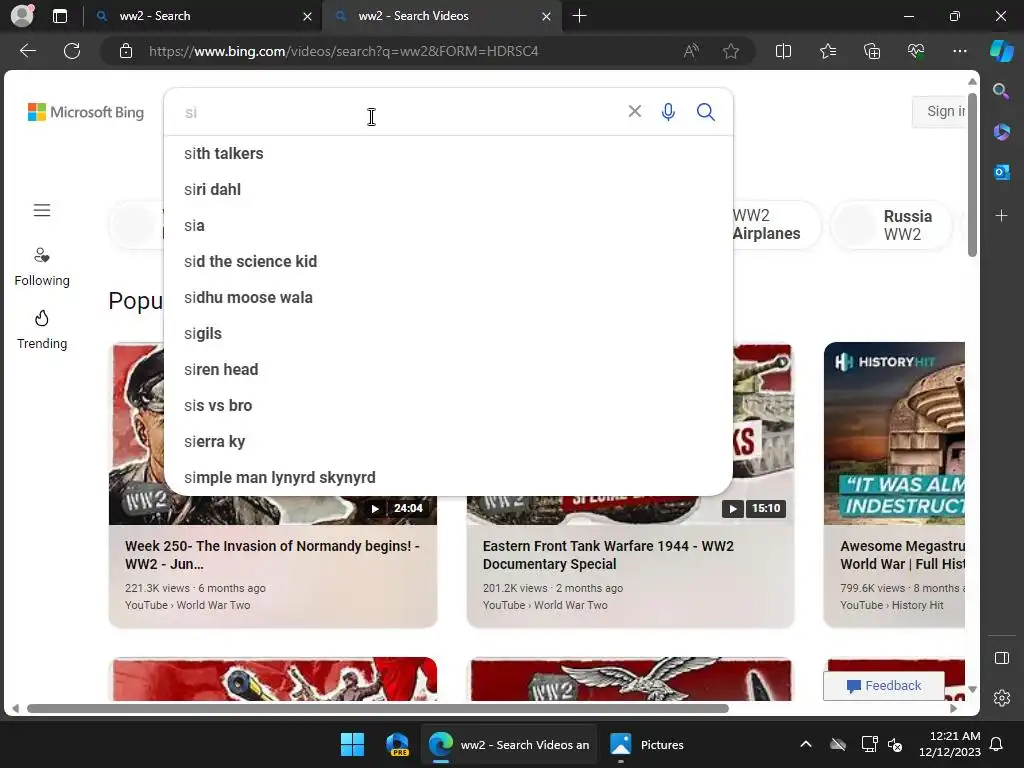1024x768 pixels.
Task: Open the Trending videos section
Action: point(42,330)
